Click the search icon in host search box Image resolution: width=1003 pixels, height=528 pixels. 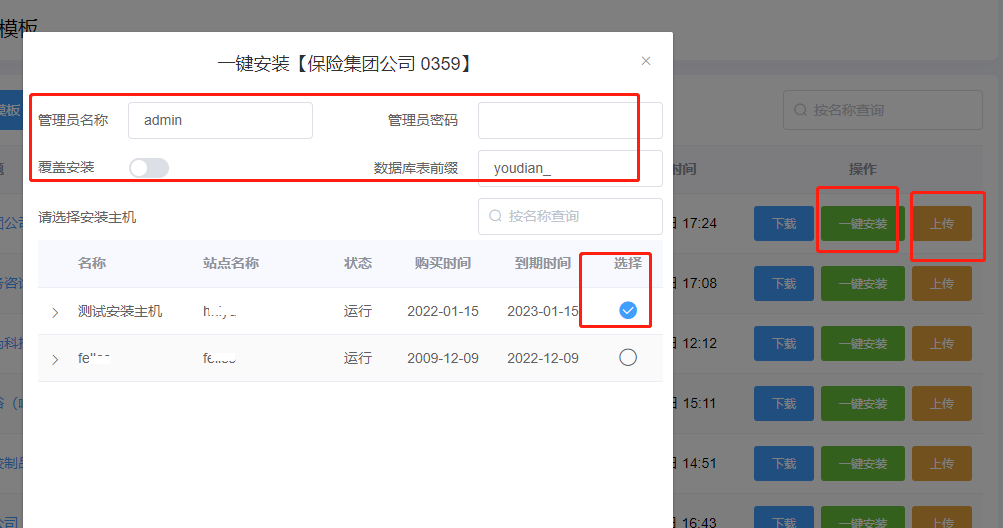[495, 216]
